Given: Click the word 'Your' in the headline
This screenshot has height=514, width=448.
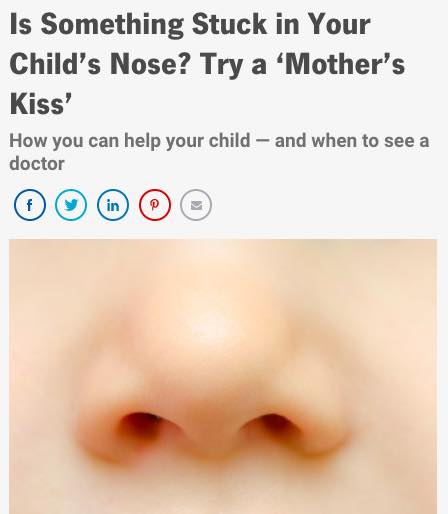Looking at the screenshot, I should coord(338,24).
